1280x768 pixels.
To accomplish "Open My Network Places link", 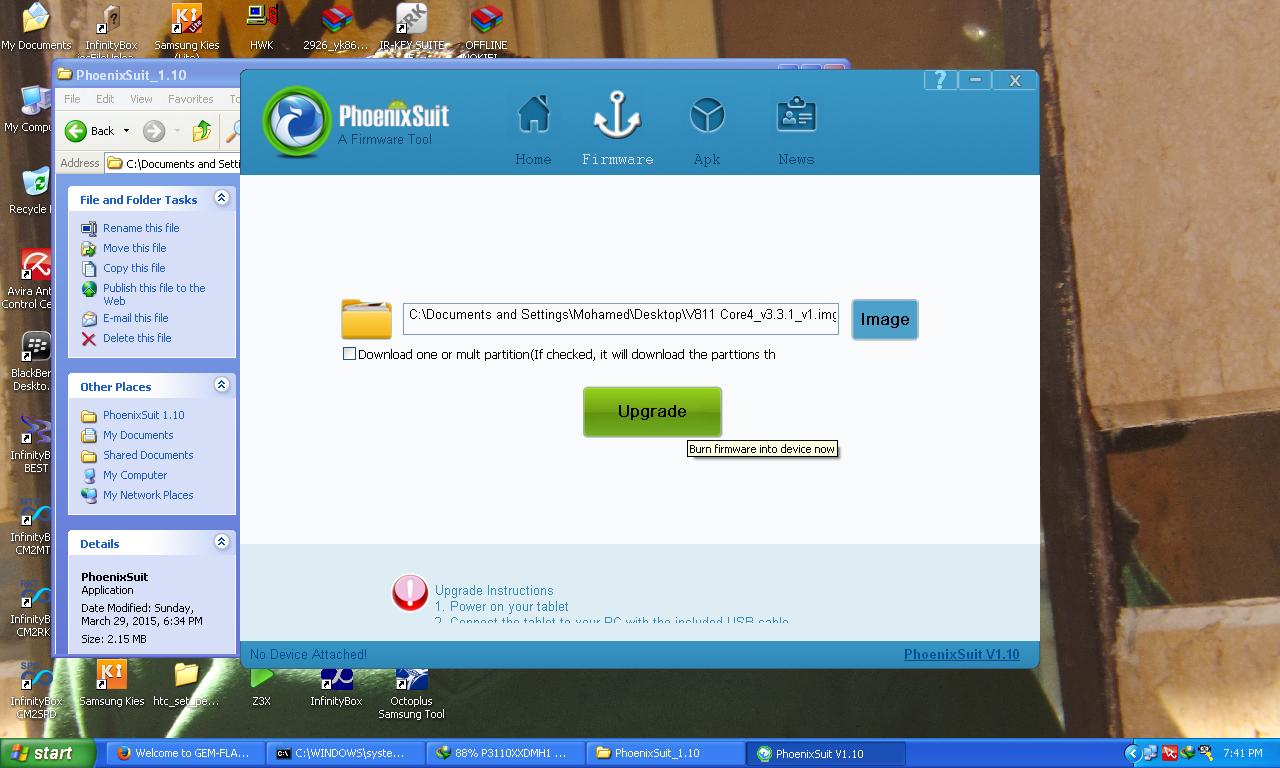I will coord(148,495).
